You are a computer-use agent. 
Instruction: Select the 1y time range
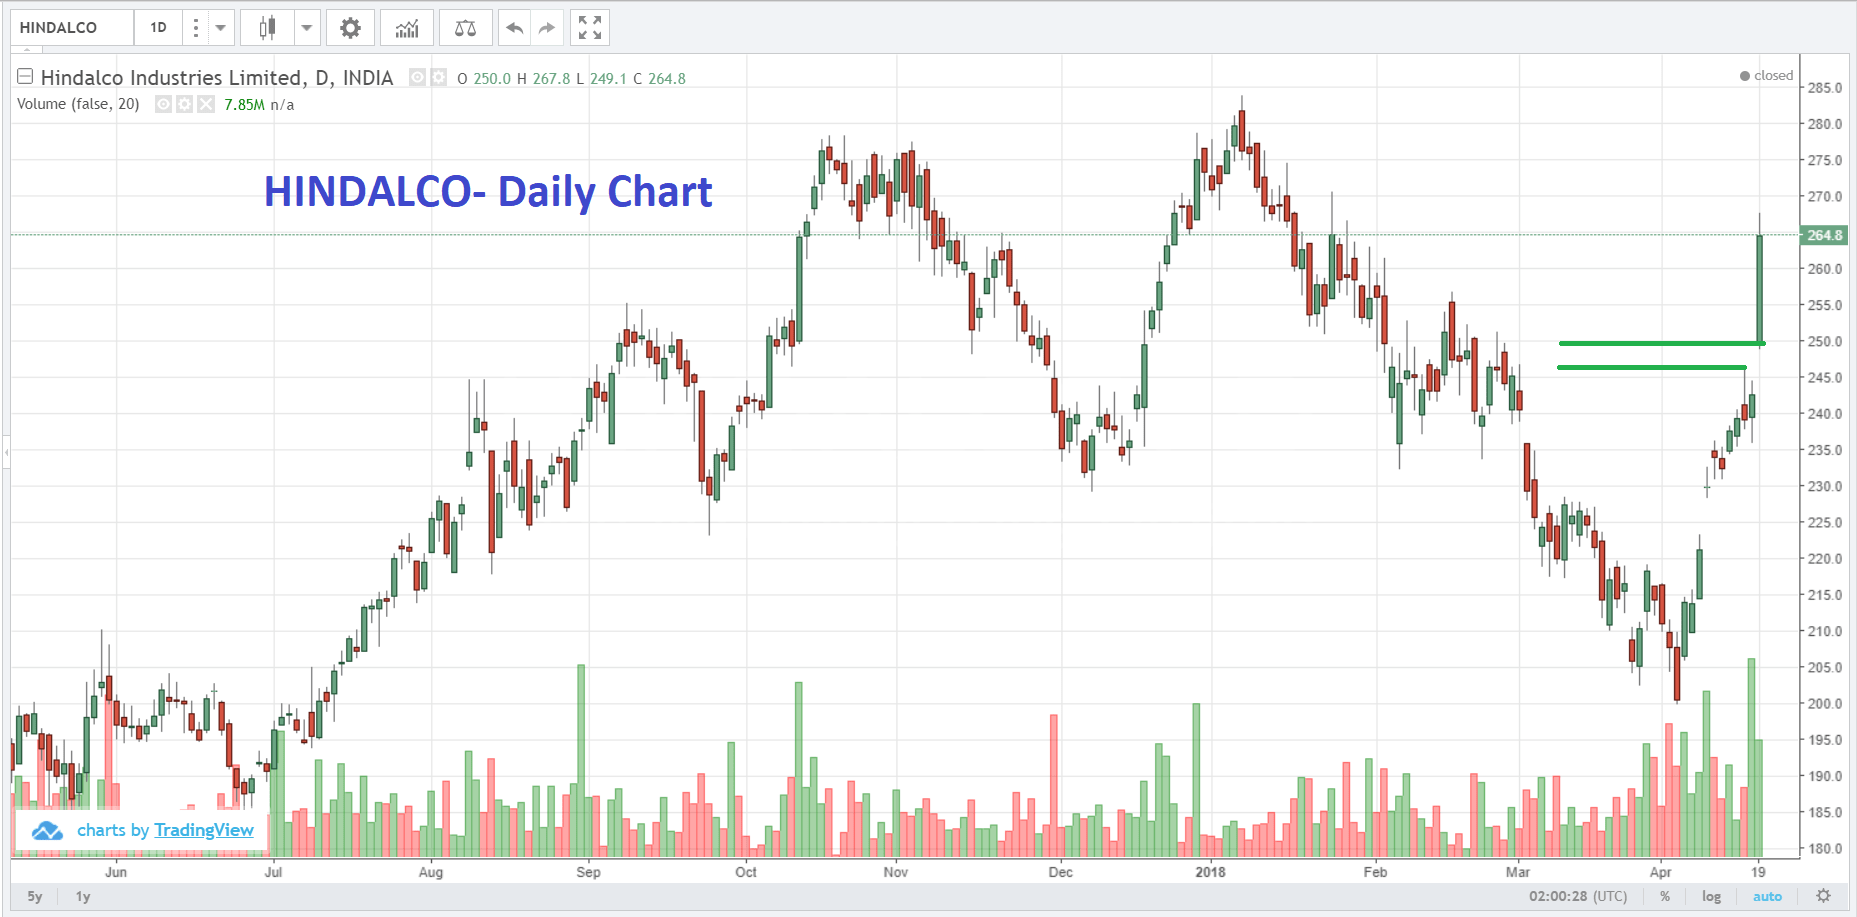pos(83,896)
